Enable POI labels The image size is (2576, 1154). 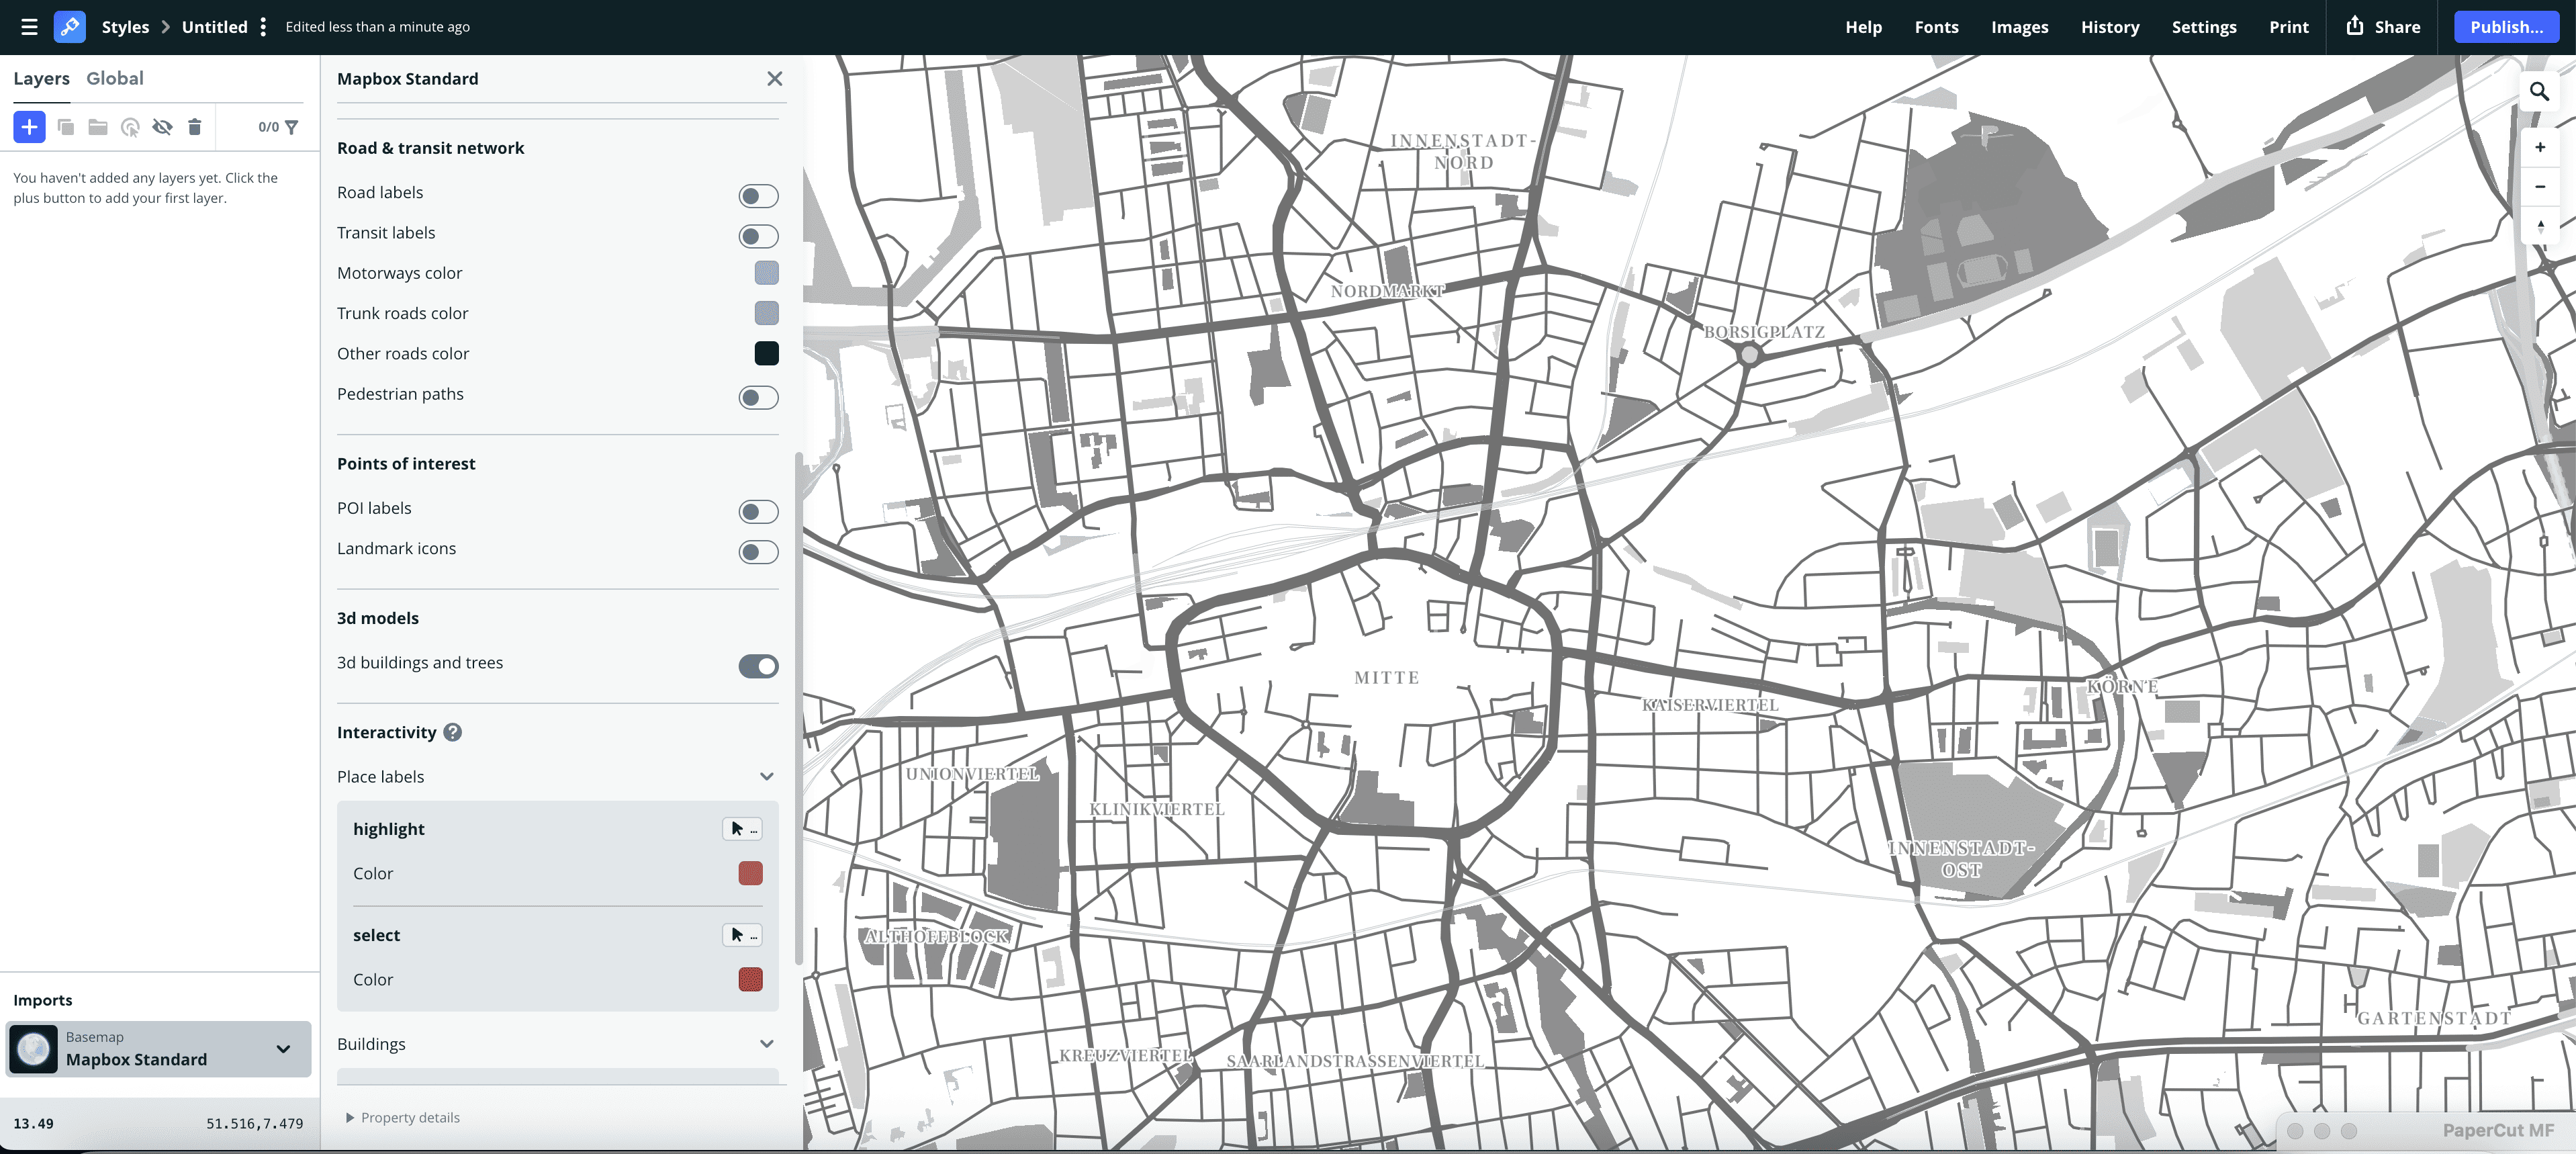coord(757,511)
